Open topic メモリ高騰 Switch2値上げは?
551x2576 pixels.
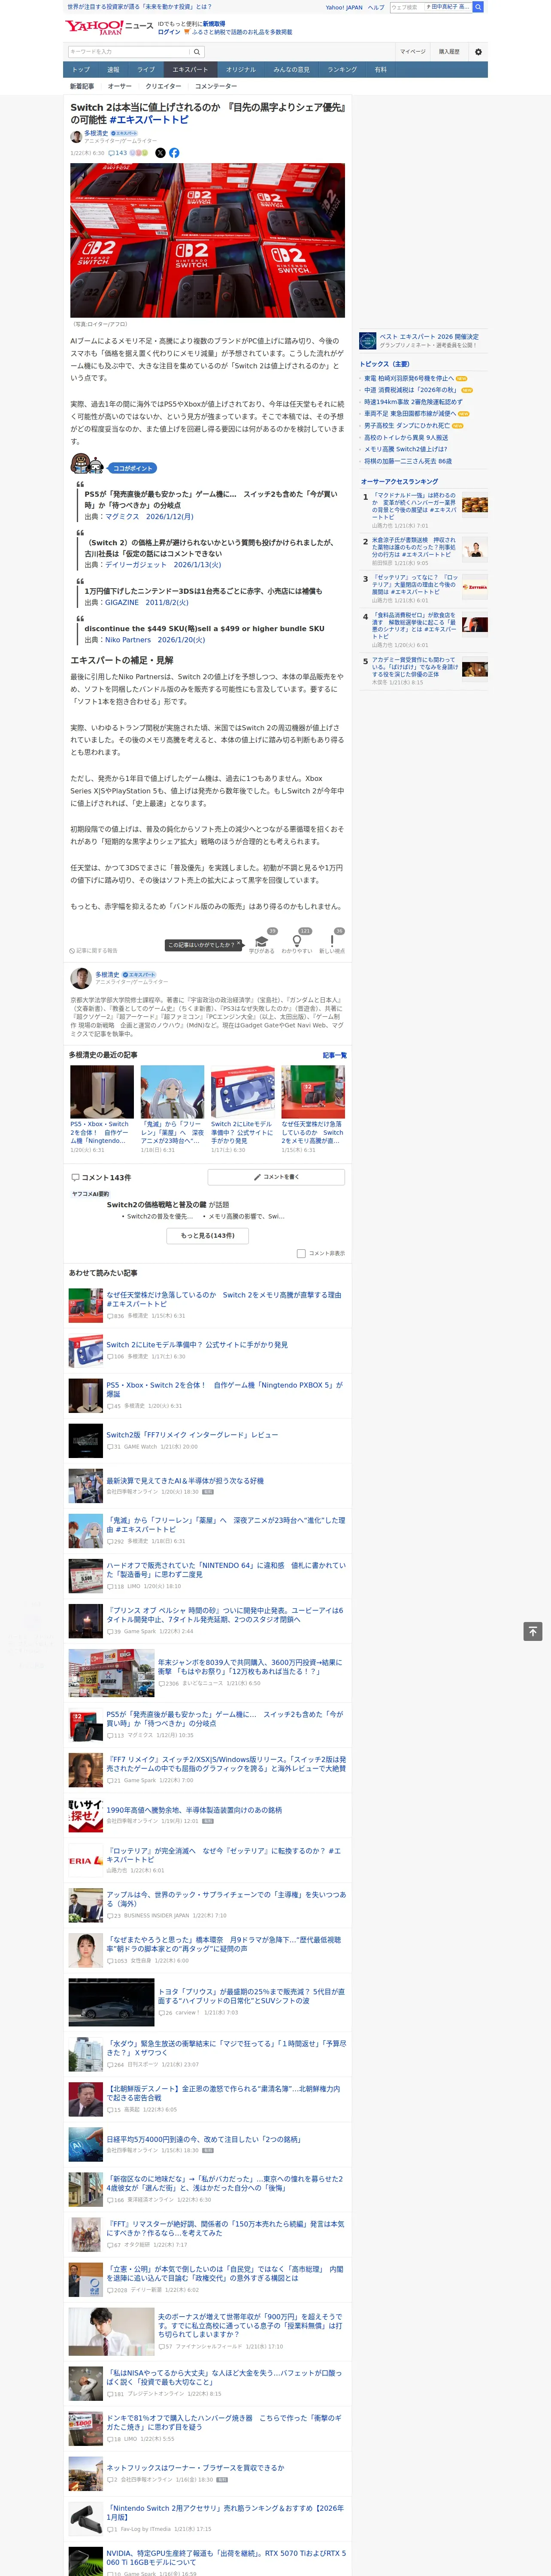coord(406,449)
